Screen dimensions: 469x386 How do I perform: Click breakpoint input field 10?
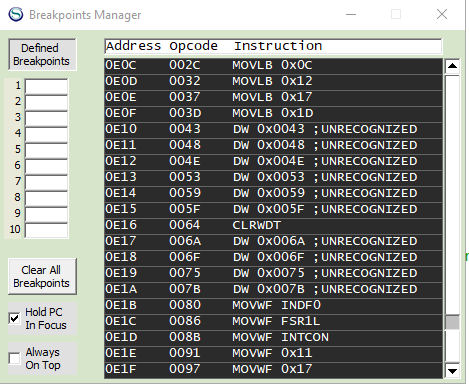pos(46,230)
